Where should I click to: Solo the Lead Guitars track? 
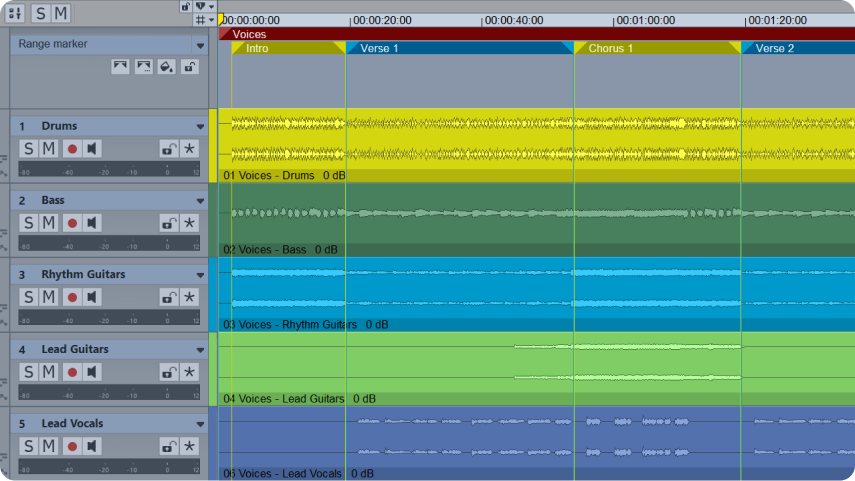click(x=29, y=372)
